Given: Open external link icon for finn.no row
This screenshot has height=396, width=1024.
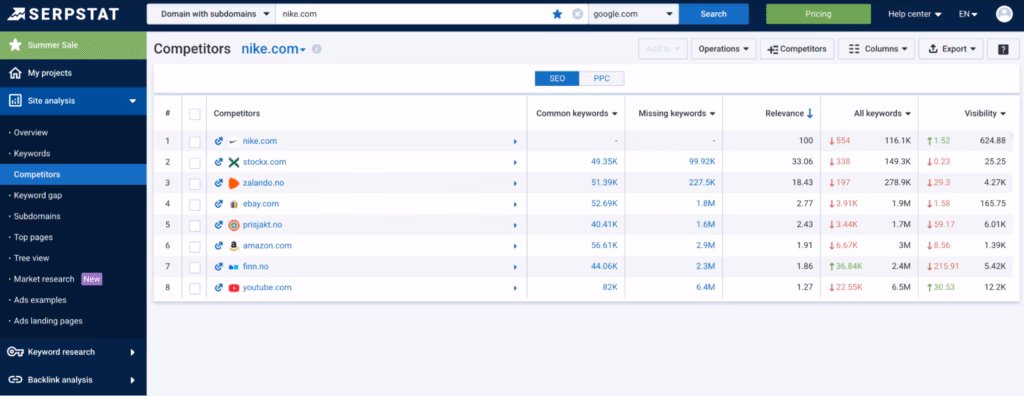Looking at the screenshot, I should [x=219, y=267].
